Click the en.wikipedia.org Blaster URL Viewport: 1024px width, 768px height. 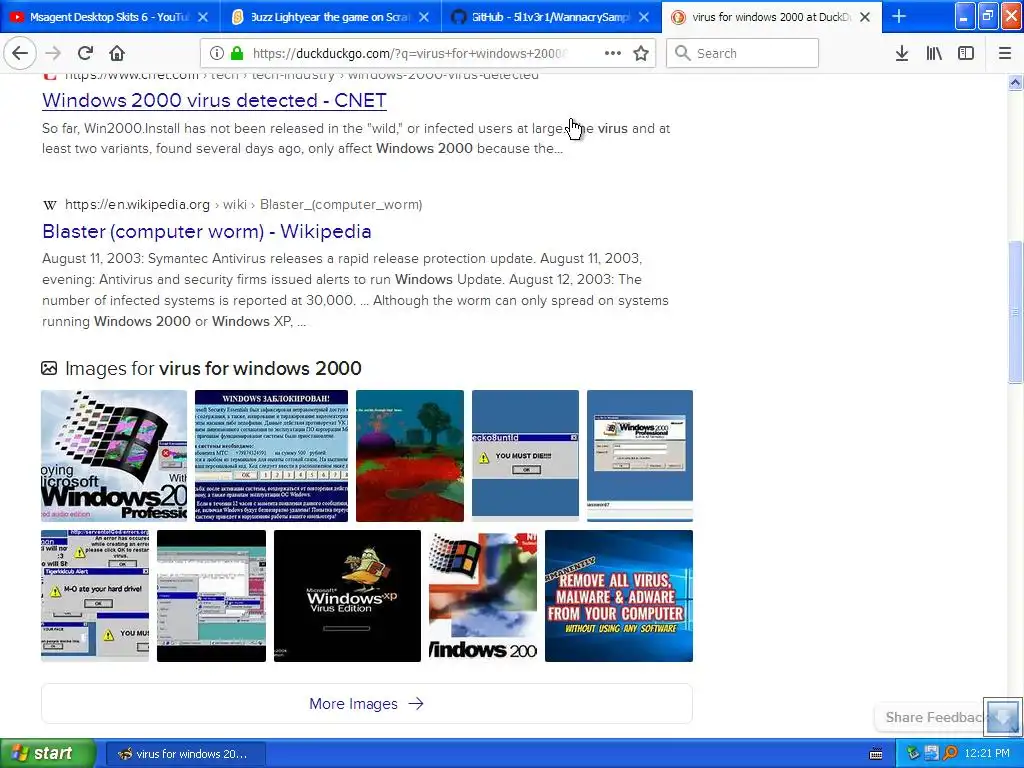click(243, 204)
